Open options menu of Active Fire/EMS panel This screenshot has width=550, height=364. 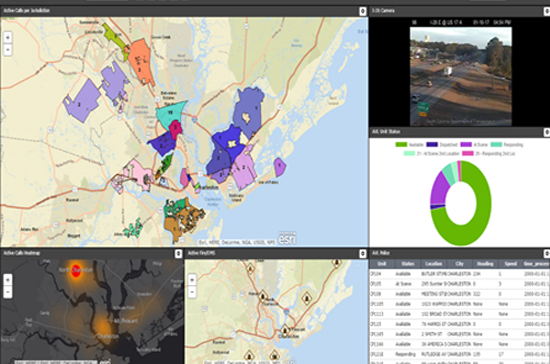click(363, 254)
